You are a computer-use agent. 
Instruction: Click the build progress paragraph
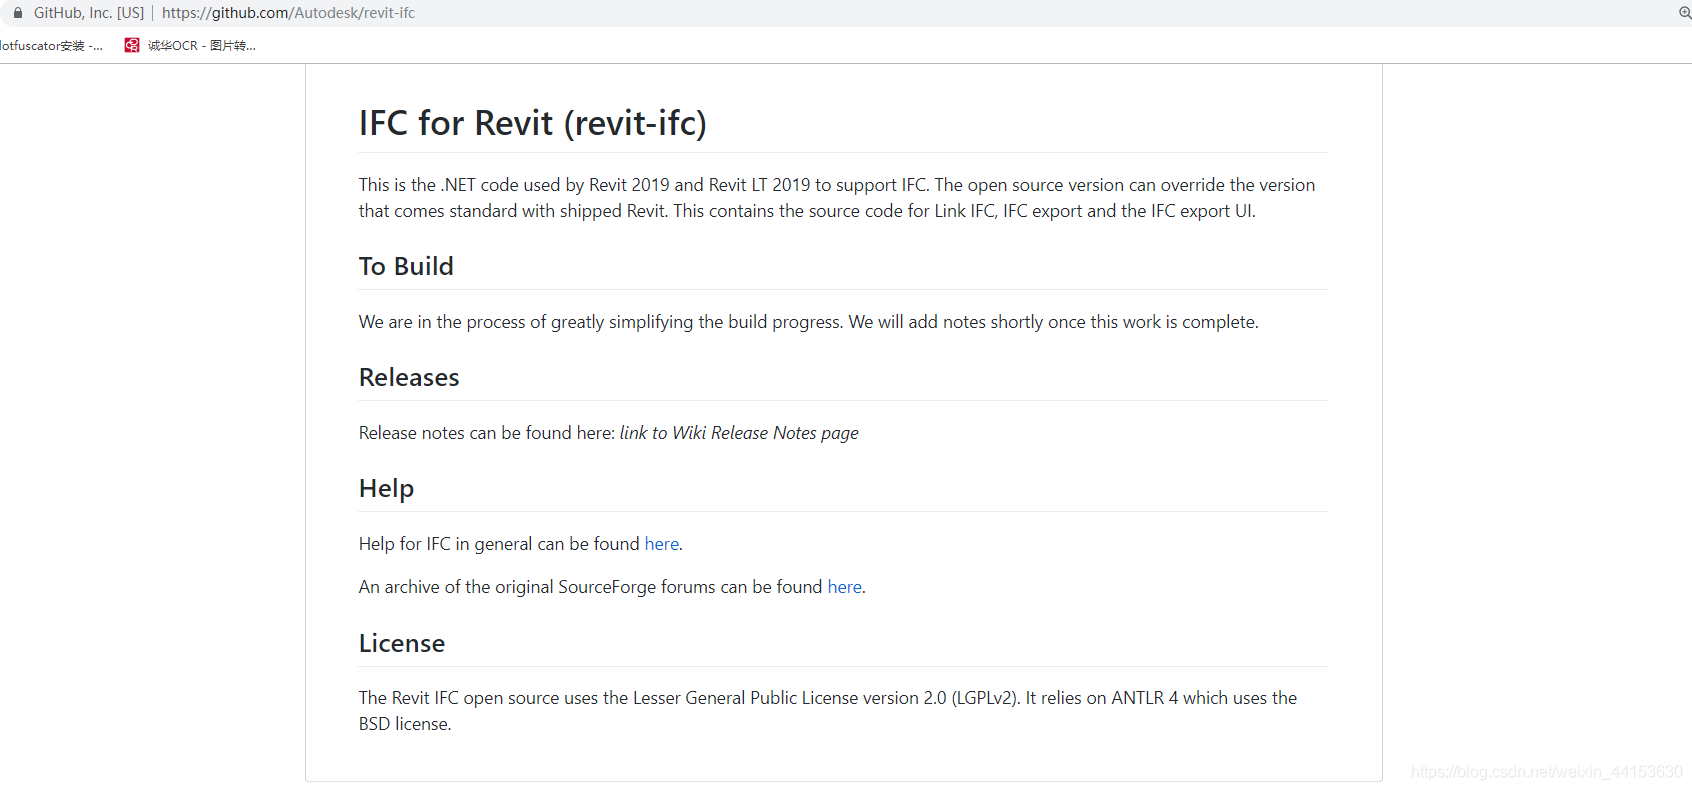tap(809, 322)
